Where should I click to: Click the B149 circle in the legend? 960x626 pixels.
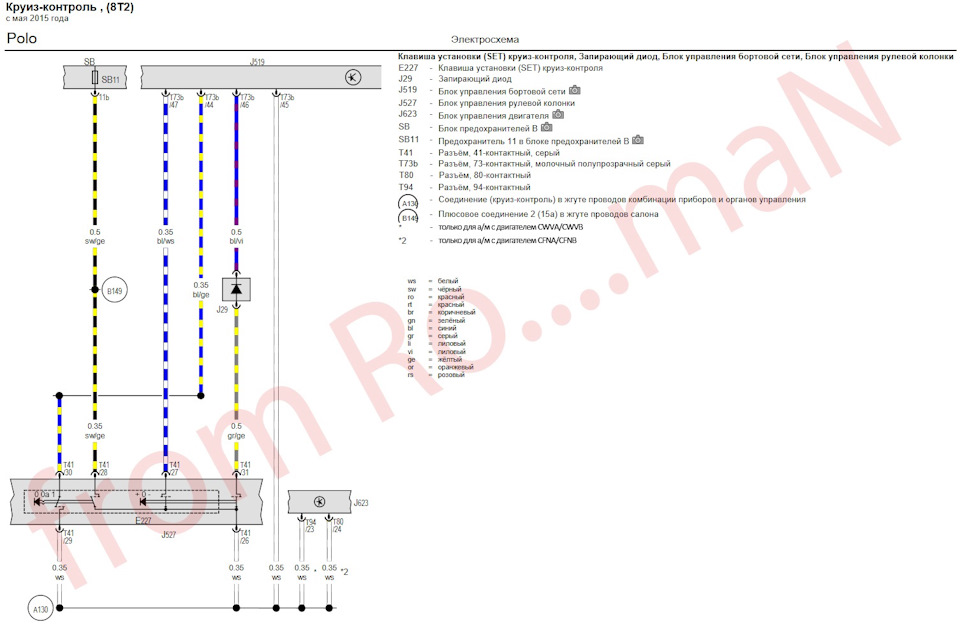tap(409, 217)
